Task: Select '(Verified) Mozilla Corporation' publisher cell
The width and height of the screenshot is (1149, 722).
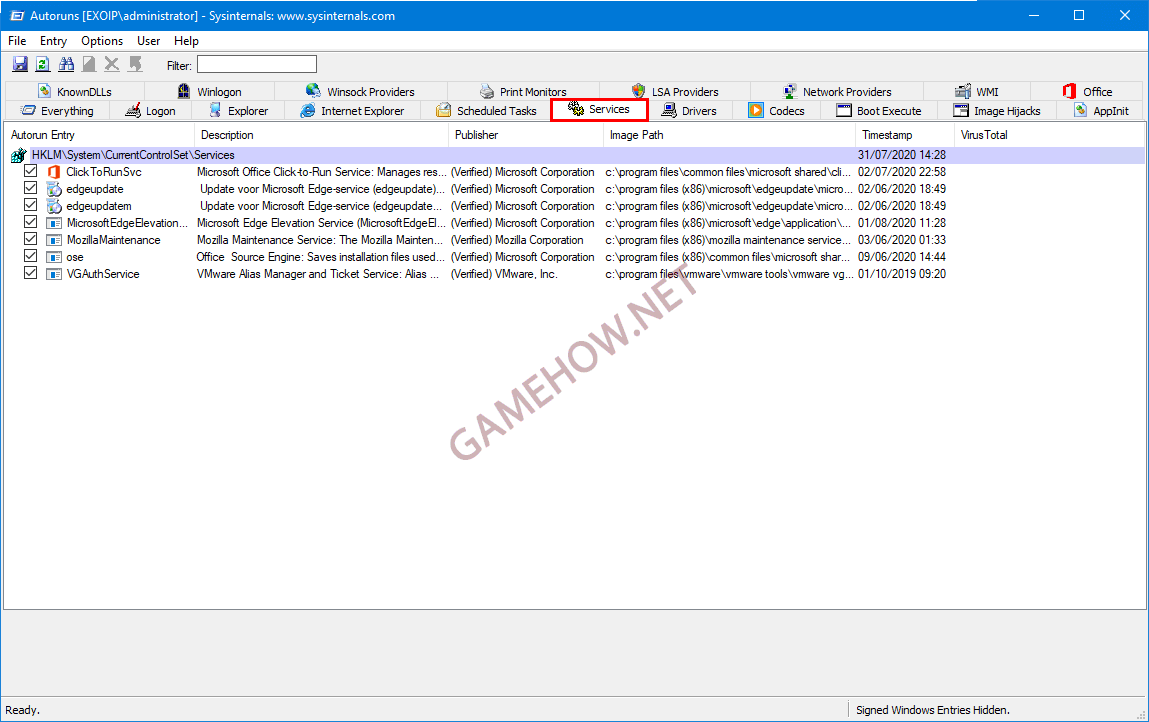Action: coord(517,240)
